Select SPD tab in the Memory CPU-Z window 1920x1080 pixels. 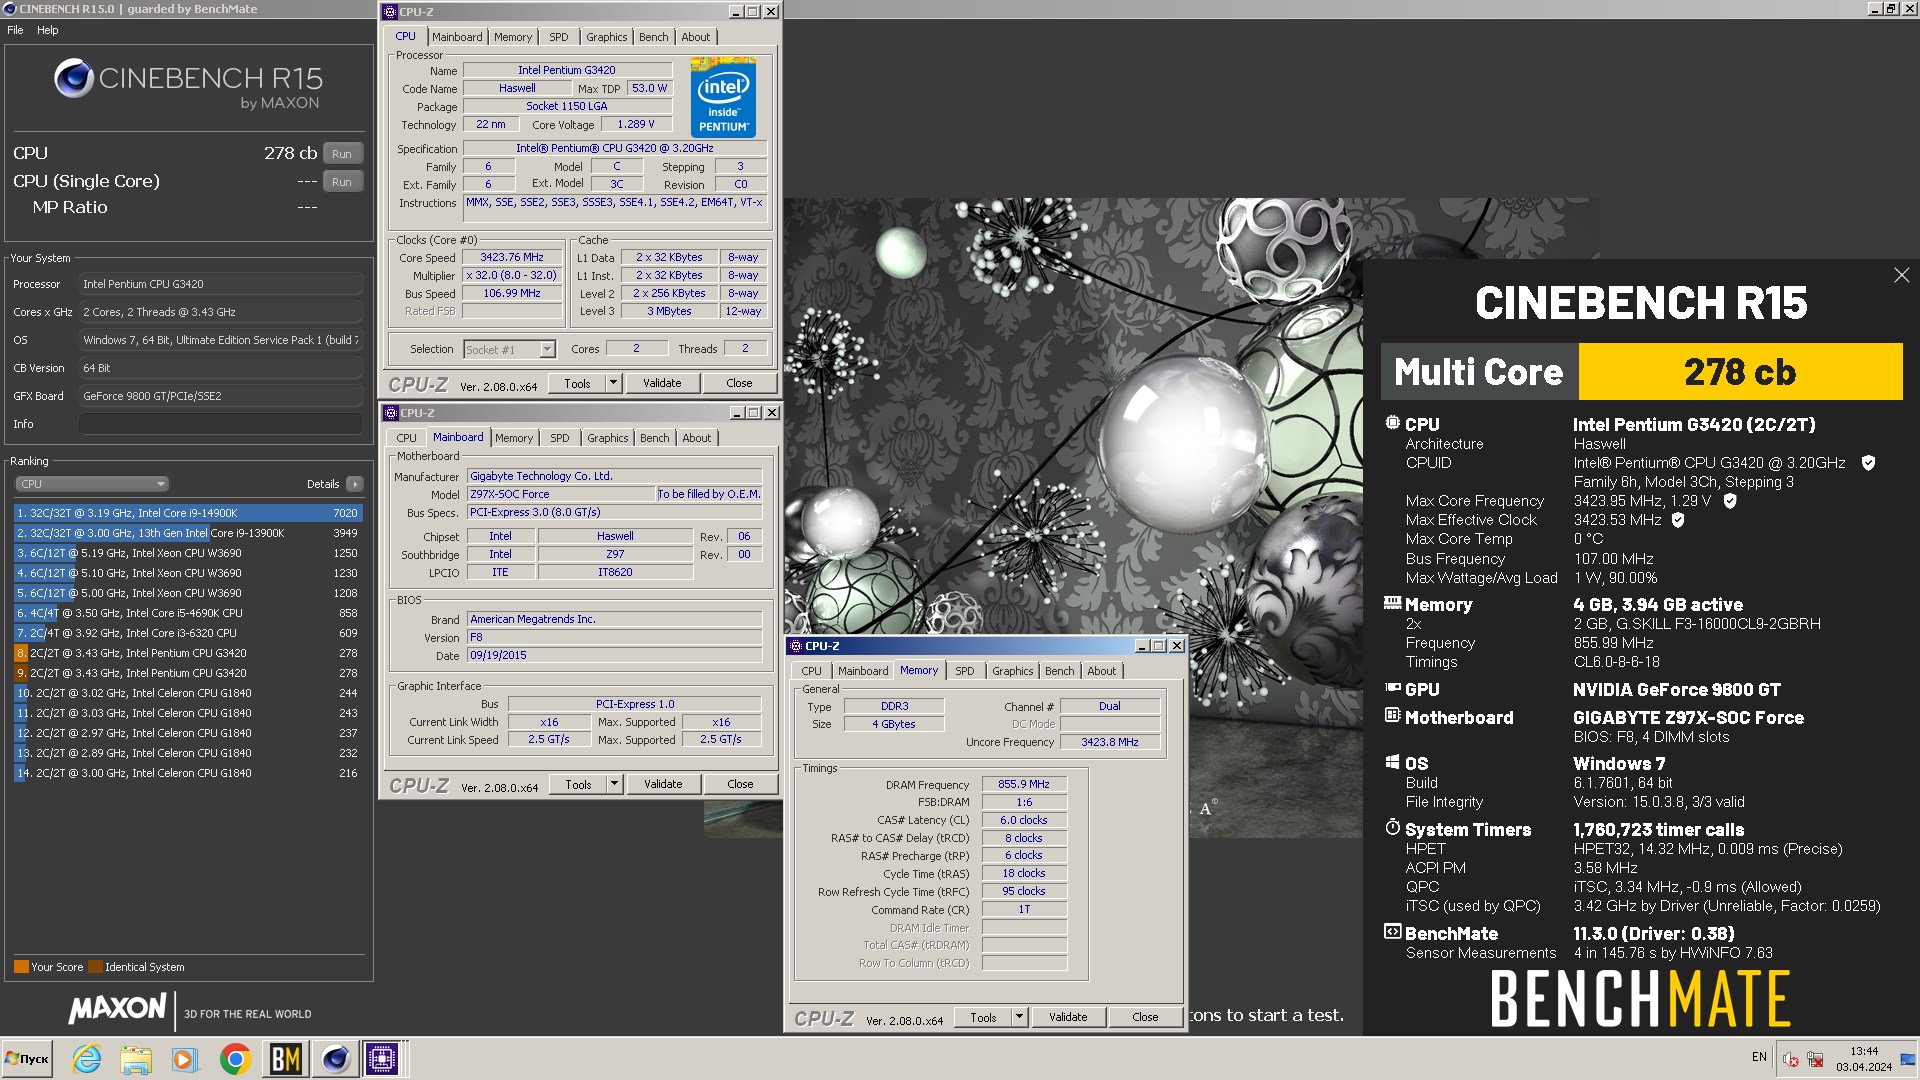(964, 671)
